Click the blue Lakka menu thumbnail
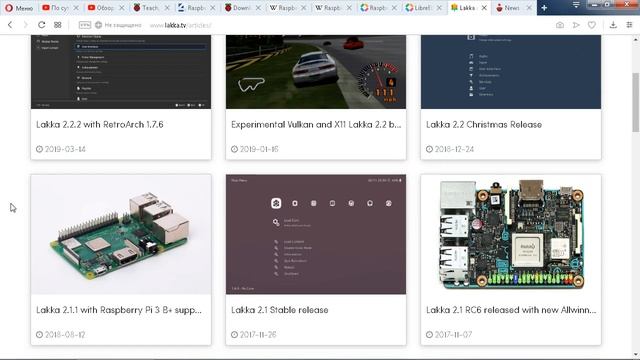This screenshot has width=640, height=360. pos(511,72)
